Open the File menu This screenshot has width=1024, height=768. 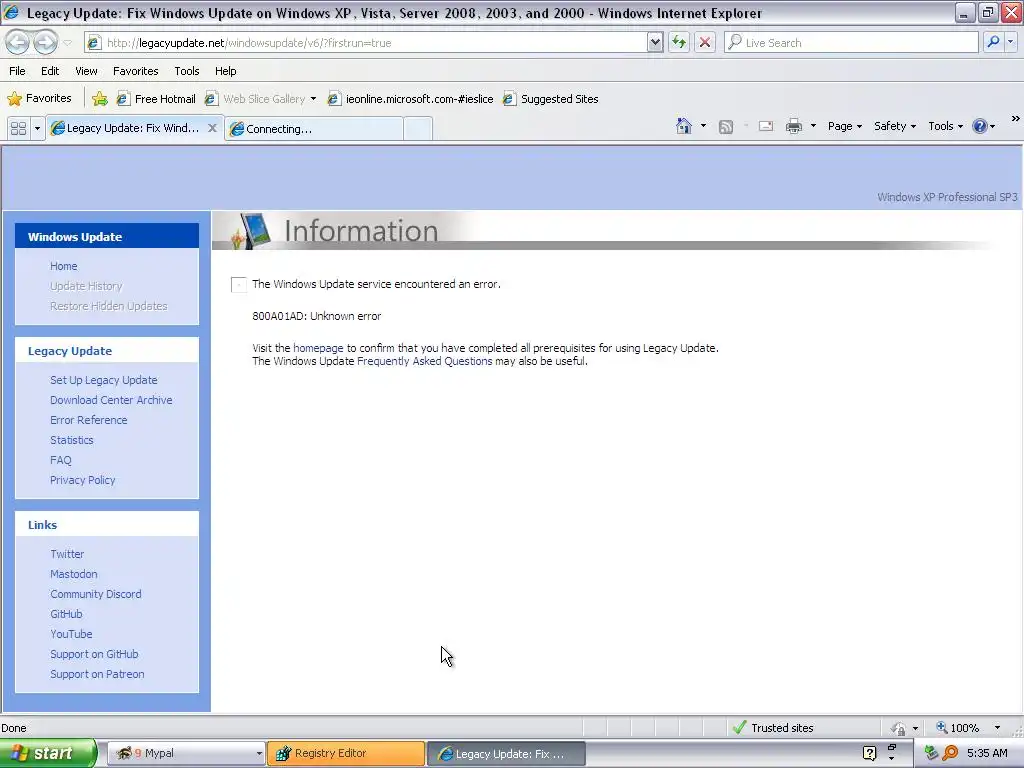[x=17, y=71]
